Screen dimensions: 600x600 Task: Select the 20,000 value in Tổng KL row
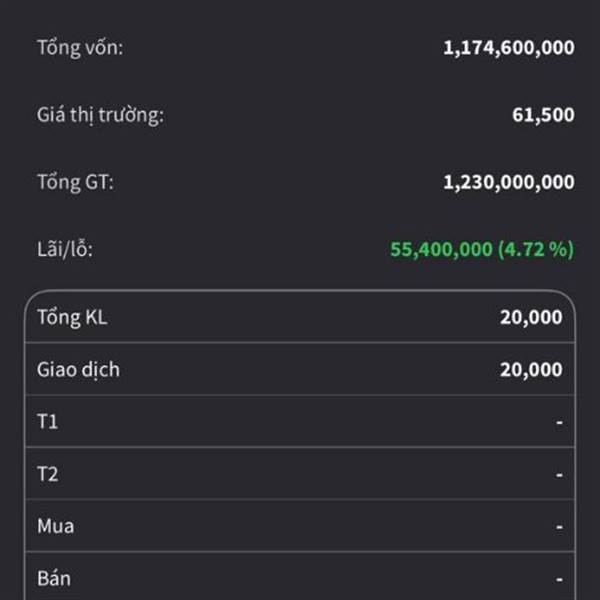(531, 318)
